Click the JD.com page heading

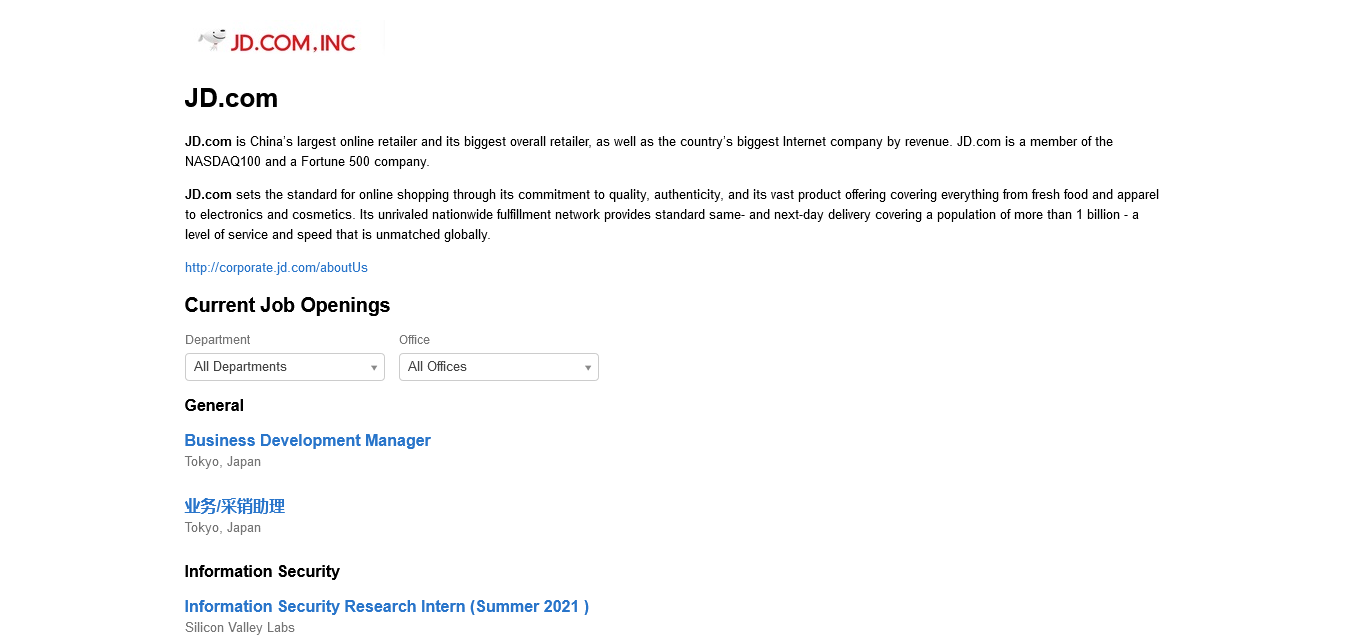click(231, 99)
